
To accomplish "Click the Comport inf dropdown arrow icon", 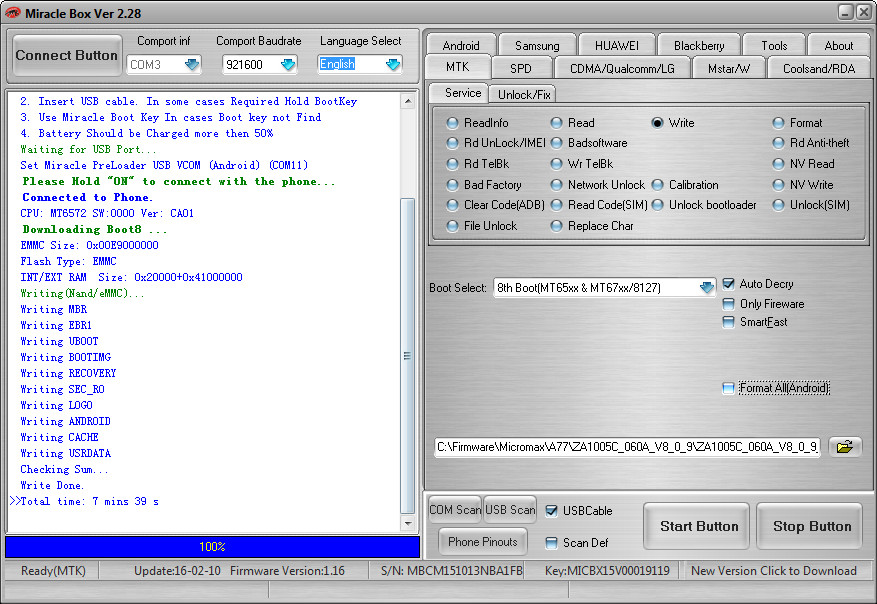I will pos(192,64).
